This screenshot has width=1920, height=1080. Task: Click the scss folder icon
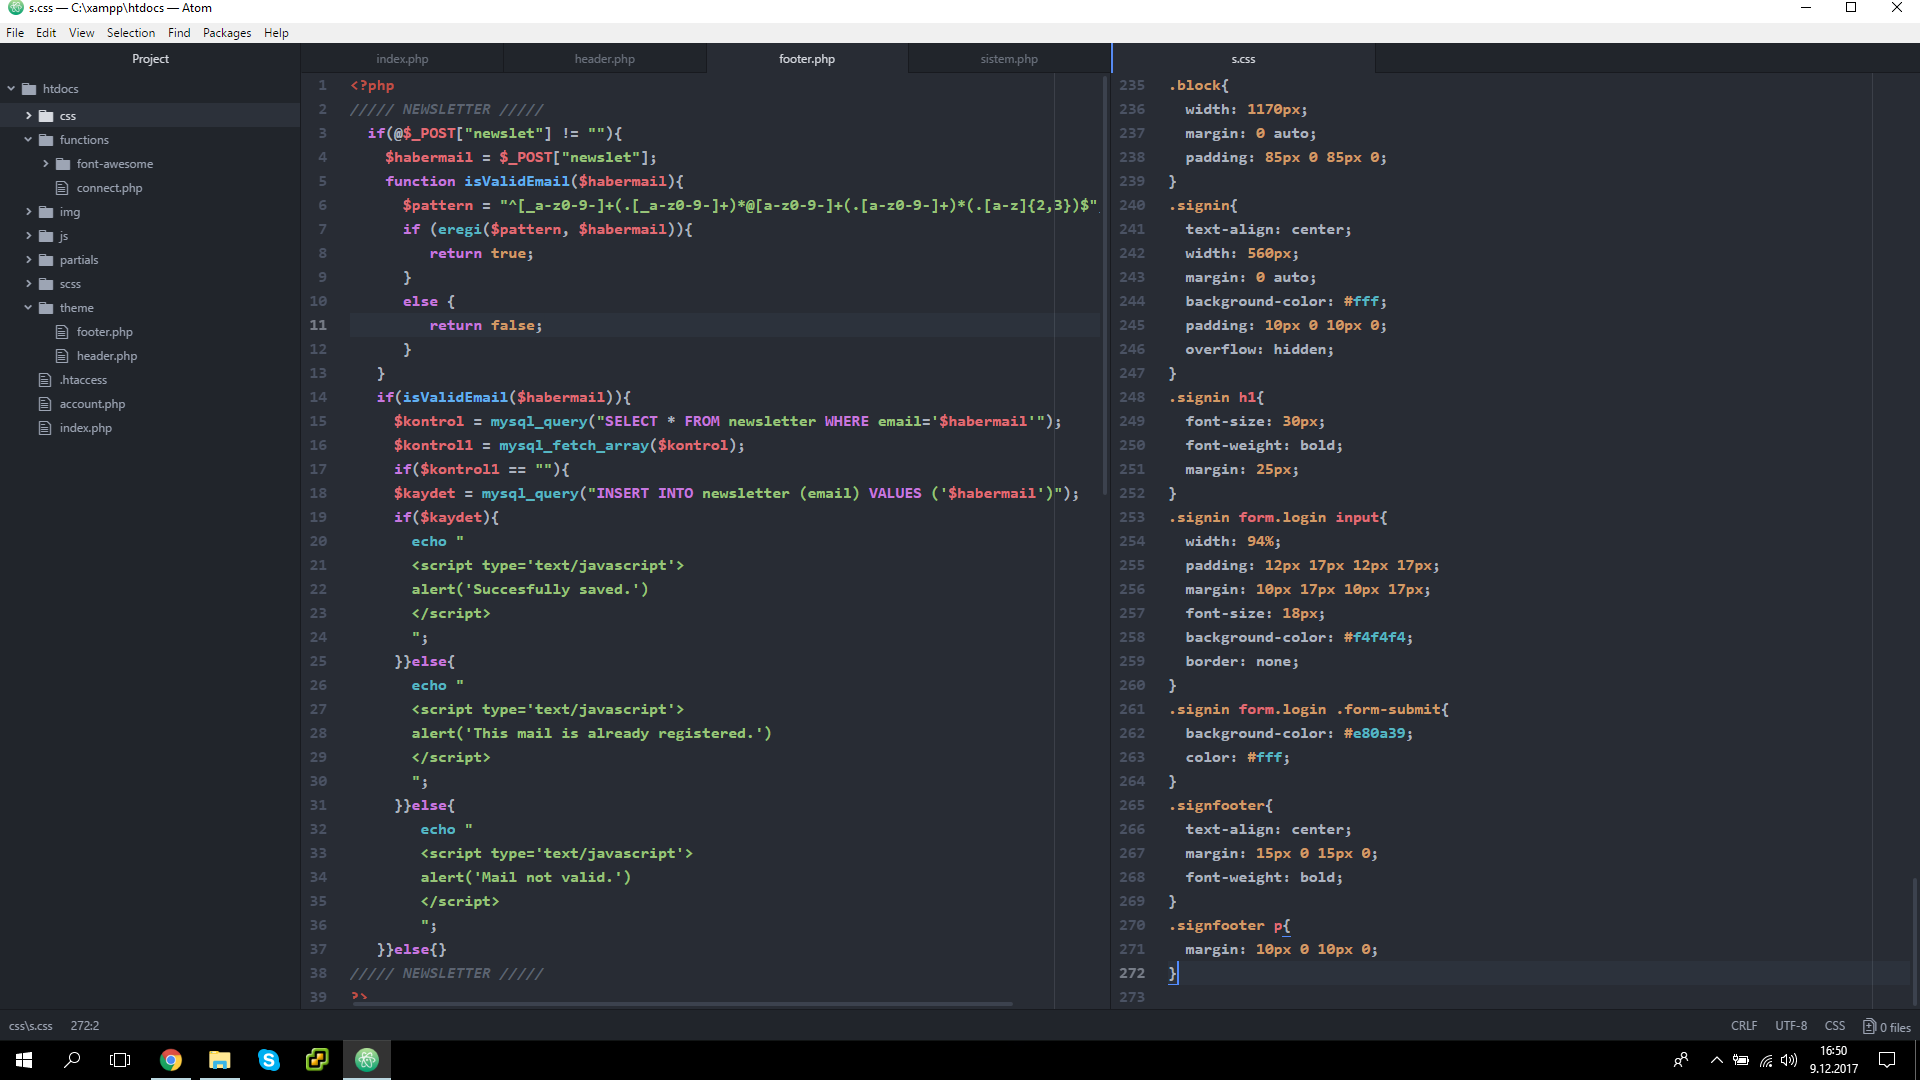46,284
